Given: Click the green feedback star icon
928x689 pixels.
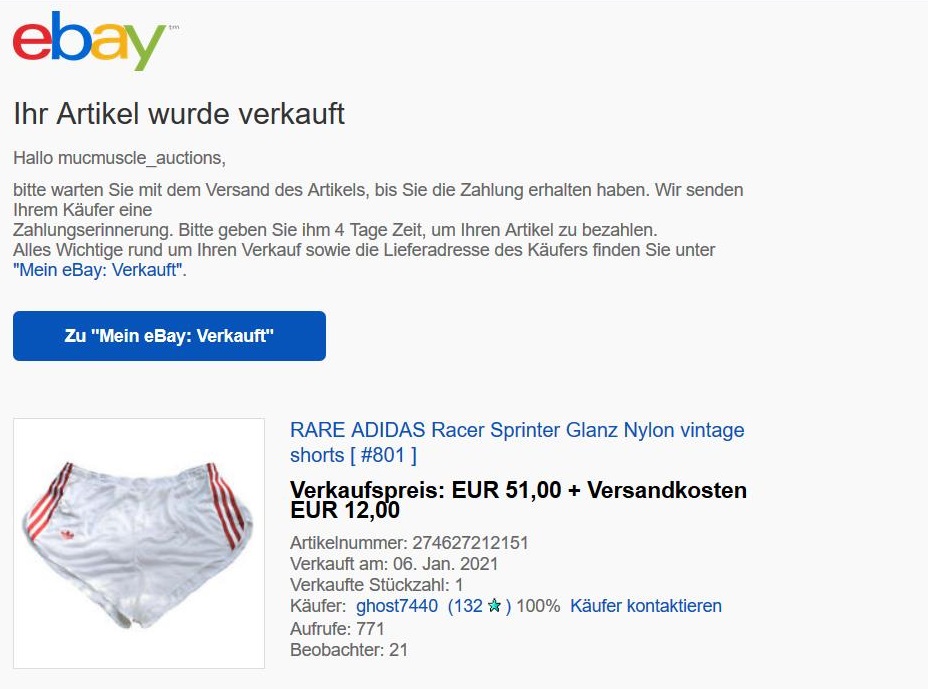Looking at the screenshot, I should coord(494,606).
